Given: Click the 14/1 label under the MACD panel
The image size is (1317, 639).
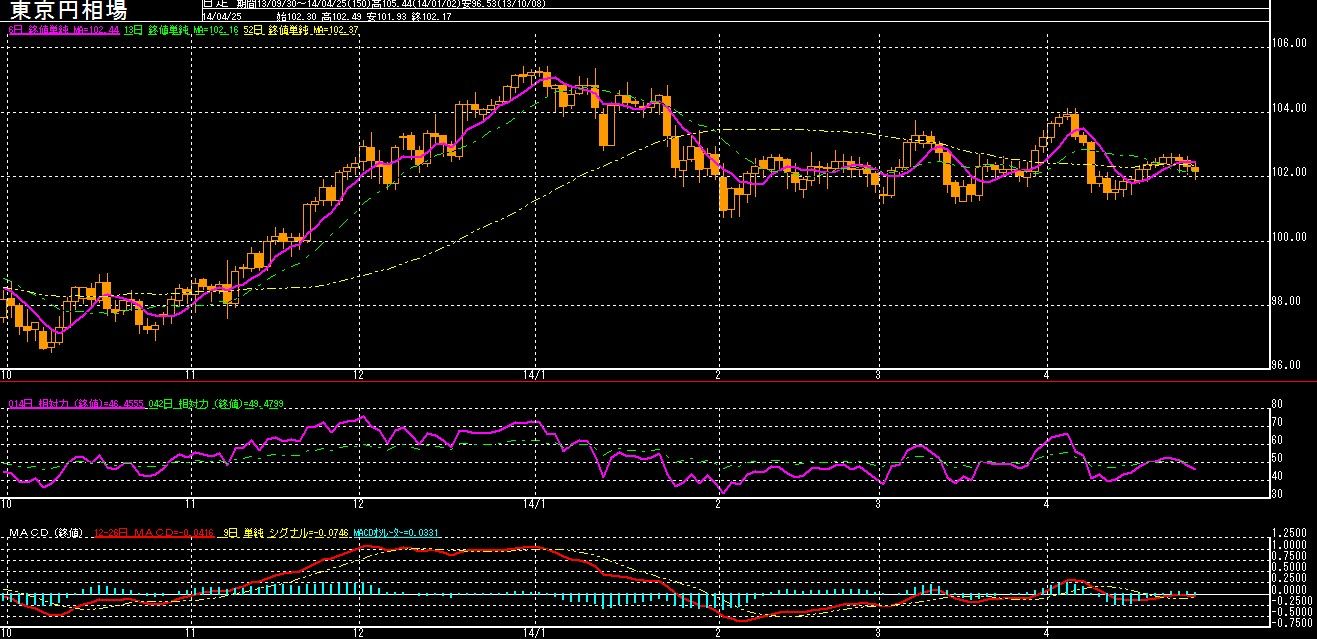Looking at the screenshot, I should click(x=536, y=632).
